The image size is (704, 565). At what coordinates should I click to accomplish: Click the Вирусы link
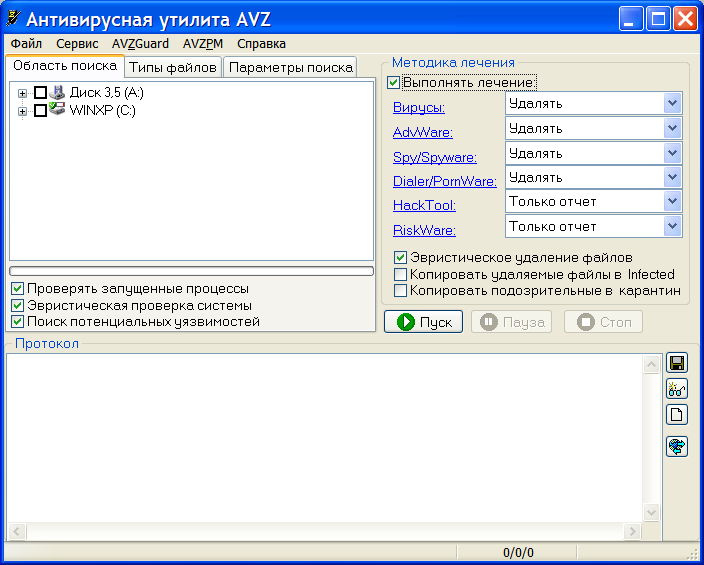pos(419,107)
